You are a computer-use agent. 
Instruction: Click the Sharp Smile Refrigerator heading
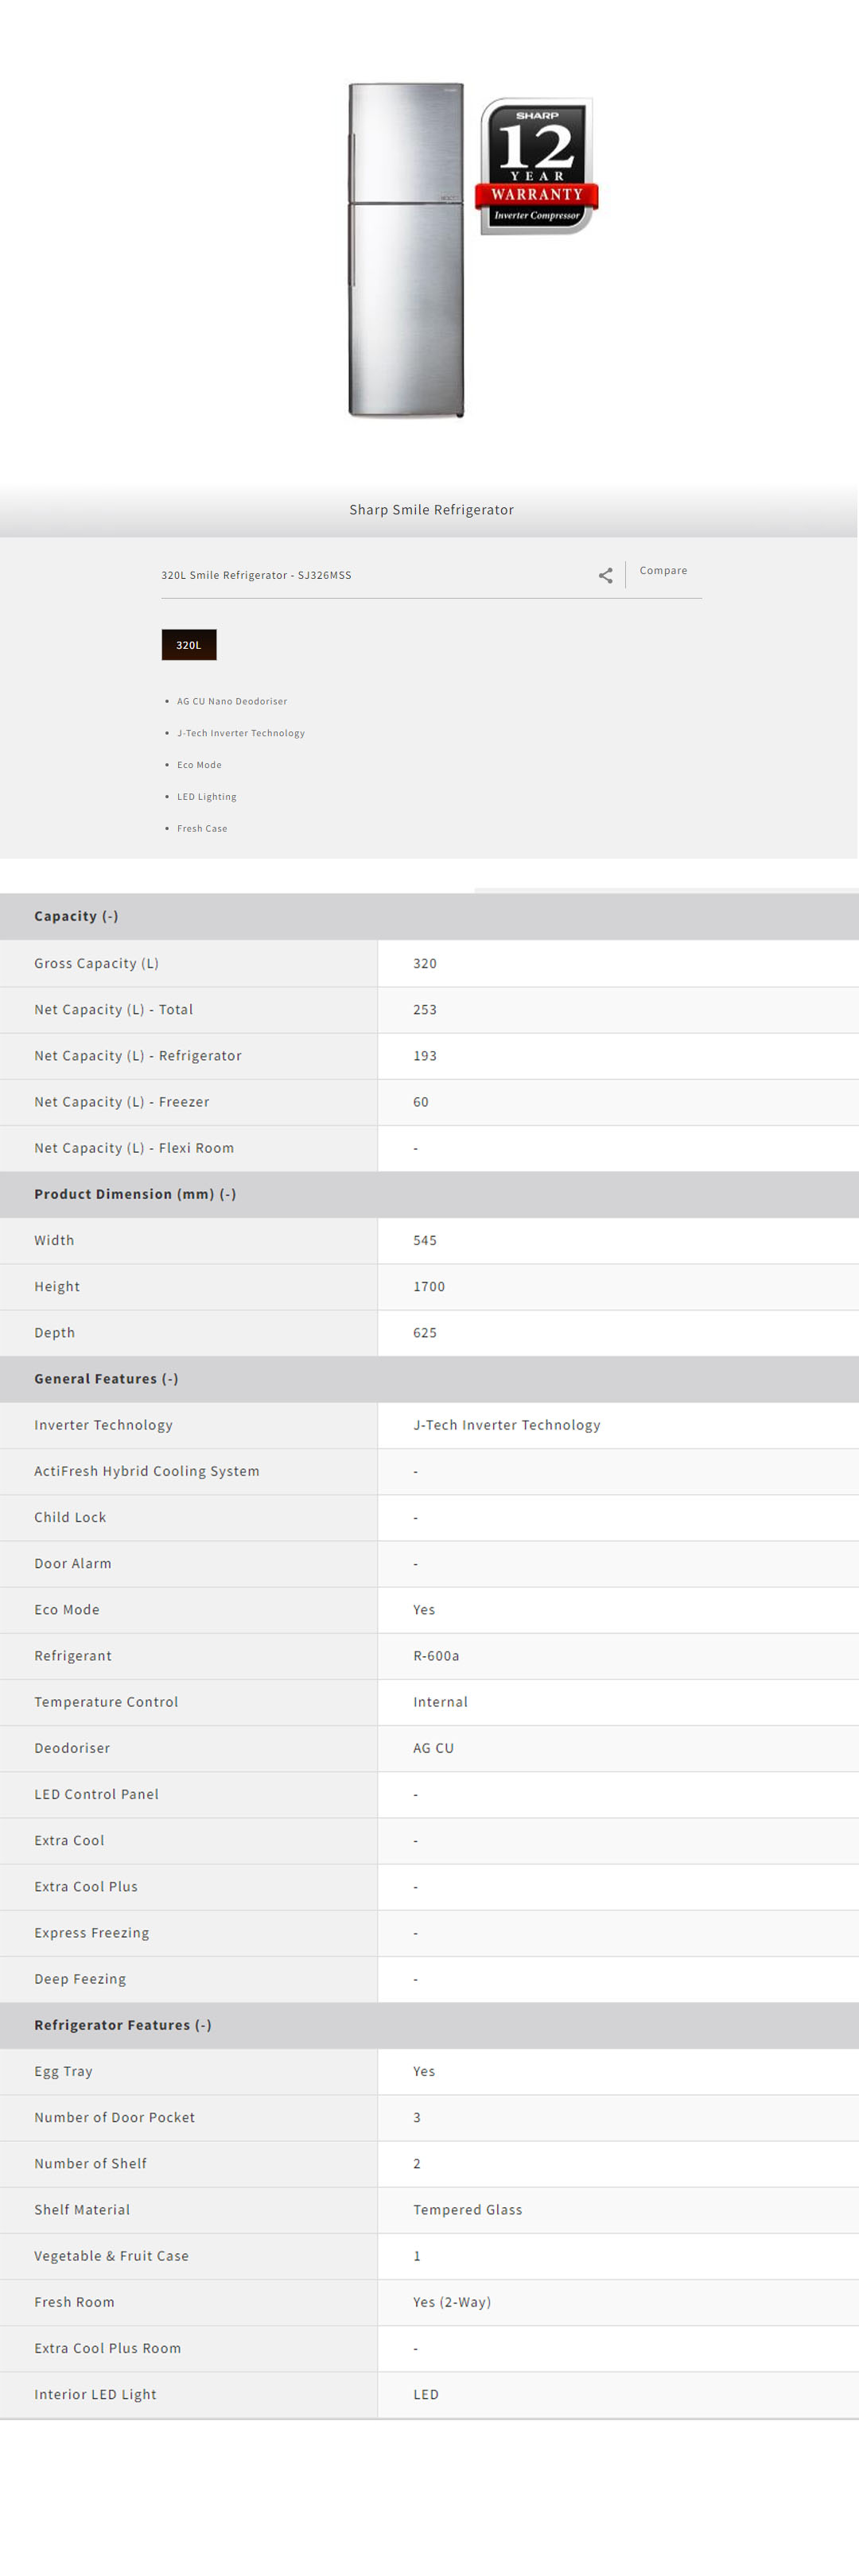click(x=431, y=510)
